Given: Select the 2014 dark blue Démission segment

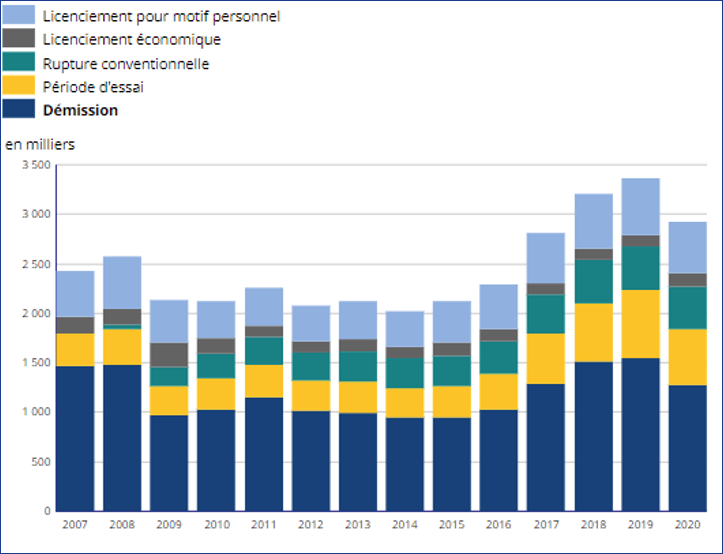Looking at the screenshot, I should [404, 464].
